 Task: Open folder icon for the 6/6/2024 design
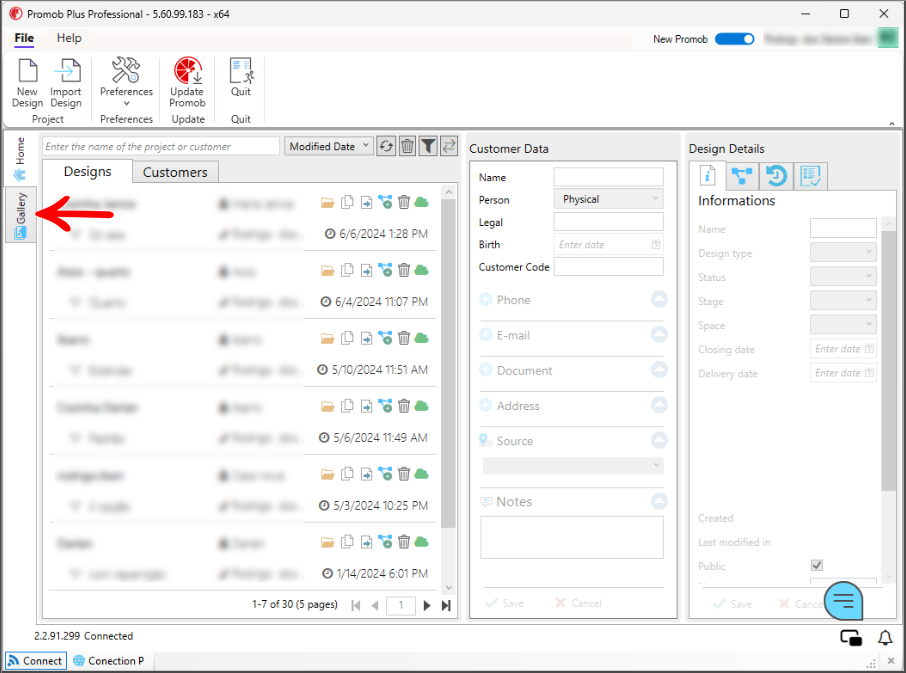click(328, 203)
